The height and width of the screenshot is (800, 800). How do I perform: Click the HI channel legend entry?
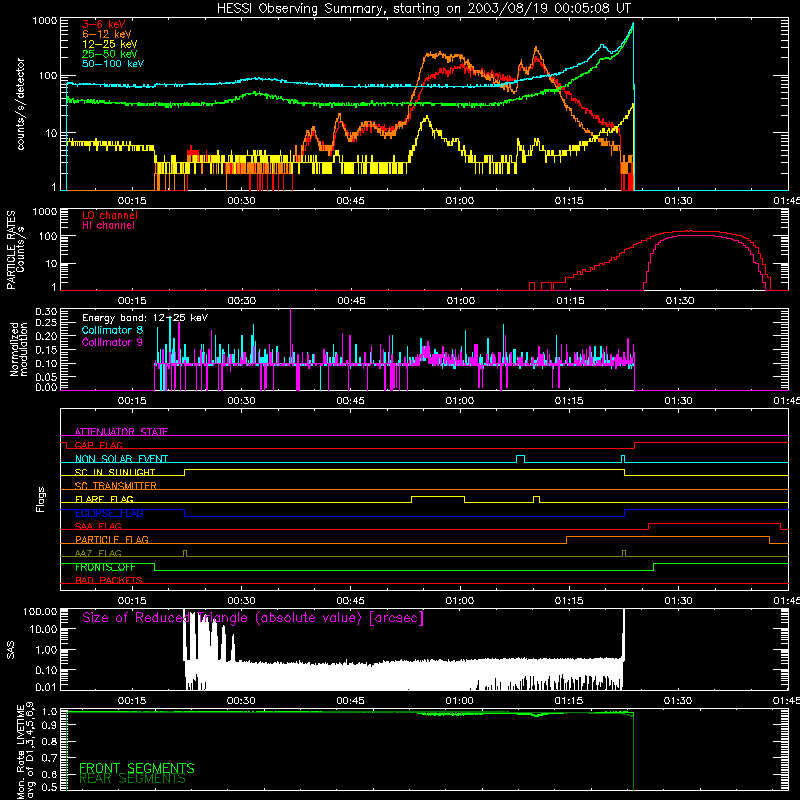click(x=108, y=225)
